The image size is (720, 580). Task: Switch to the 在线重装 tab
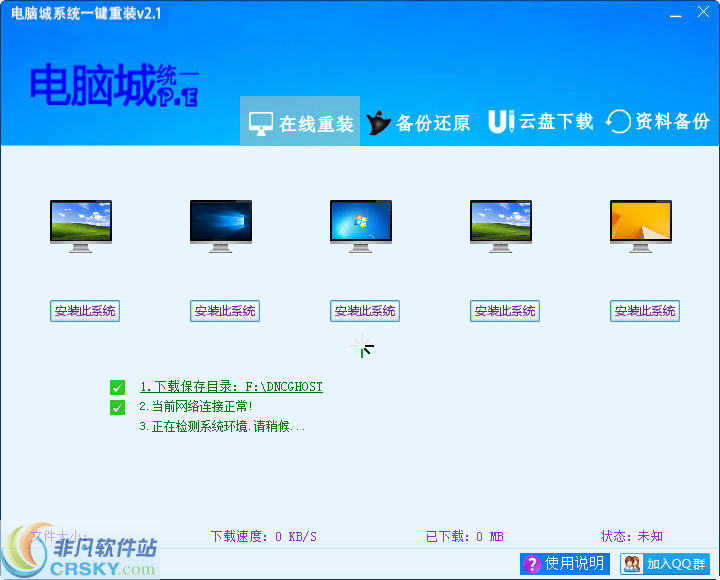(300, 122)
